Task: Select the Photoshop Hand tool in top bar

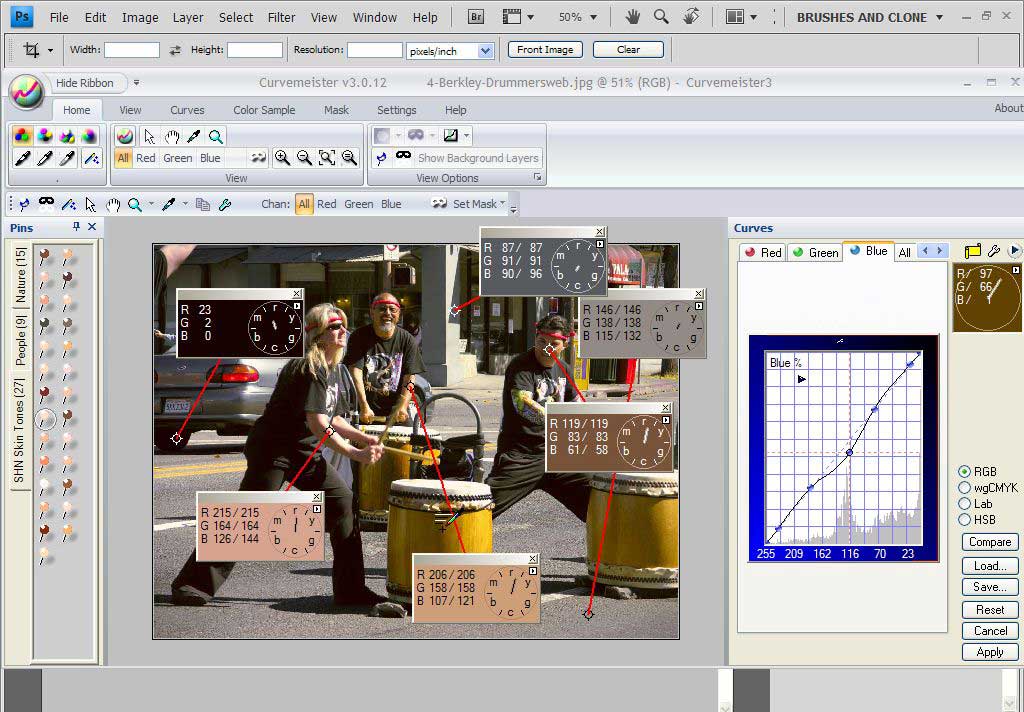Action: [632, 17]
